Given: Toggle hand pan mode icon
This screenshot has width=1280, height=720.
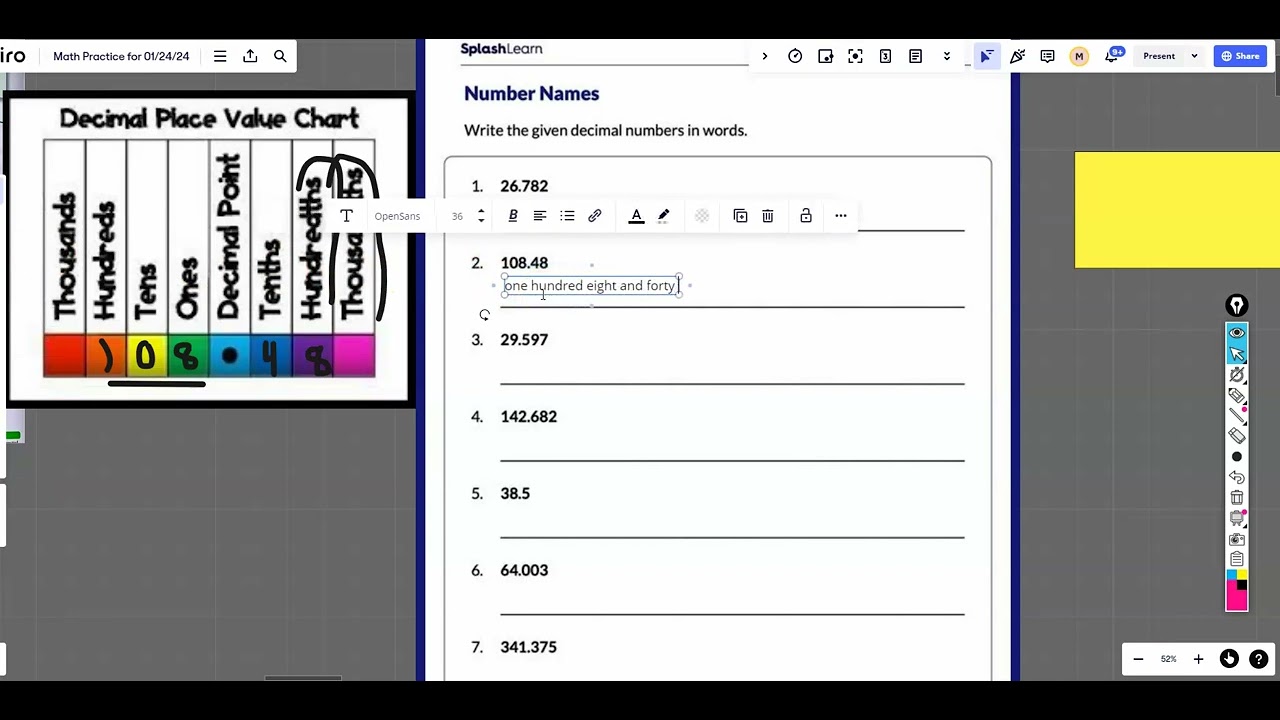Looking at the screenshot, I should click(1229, 658).
